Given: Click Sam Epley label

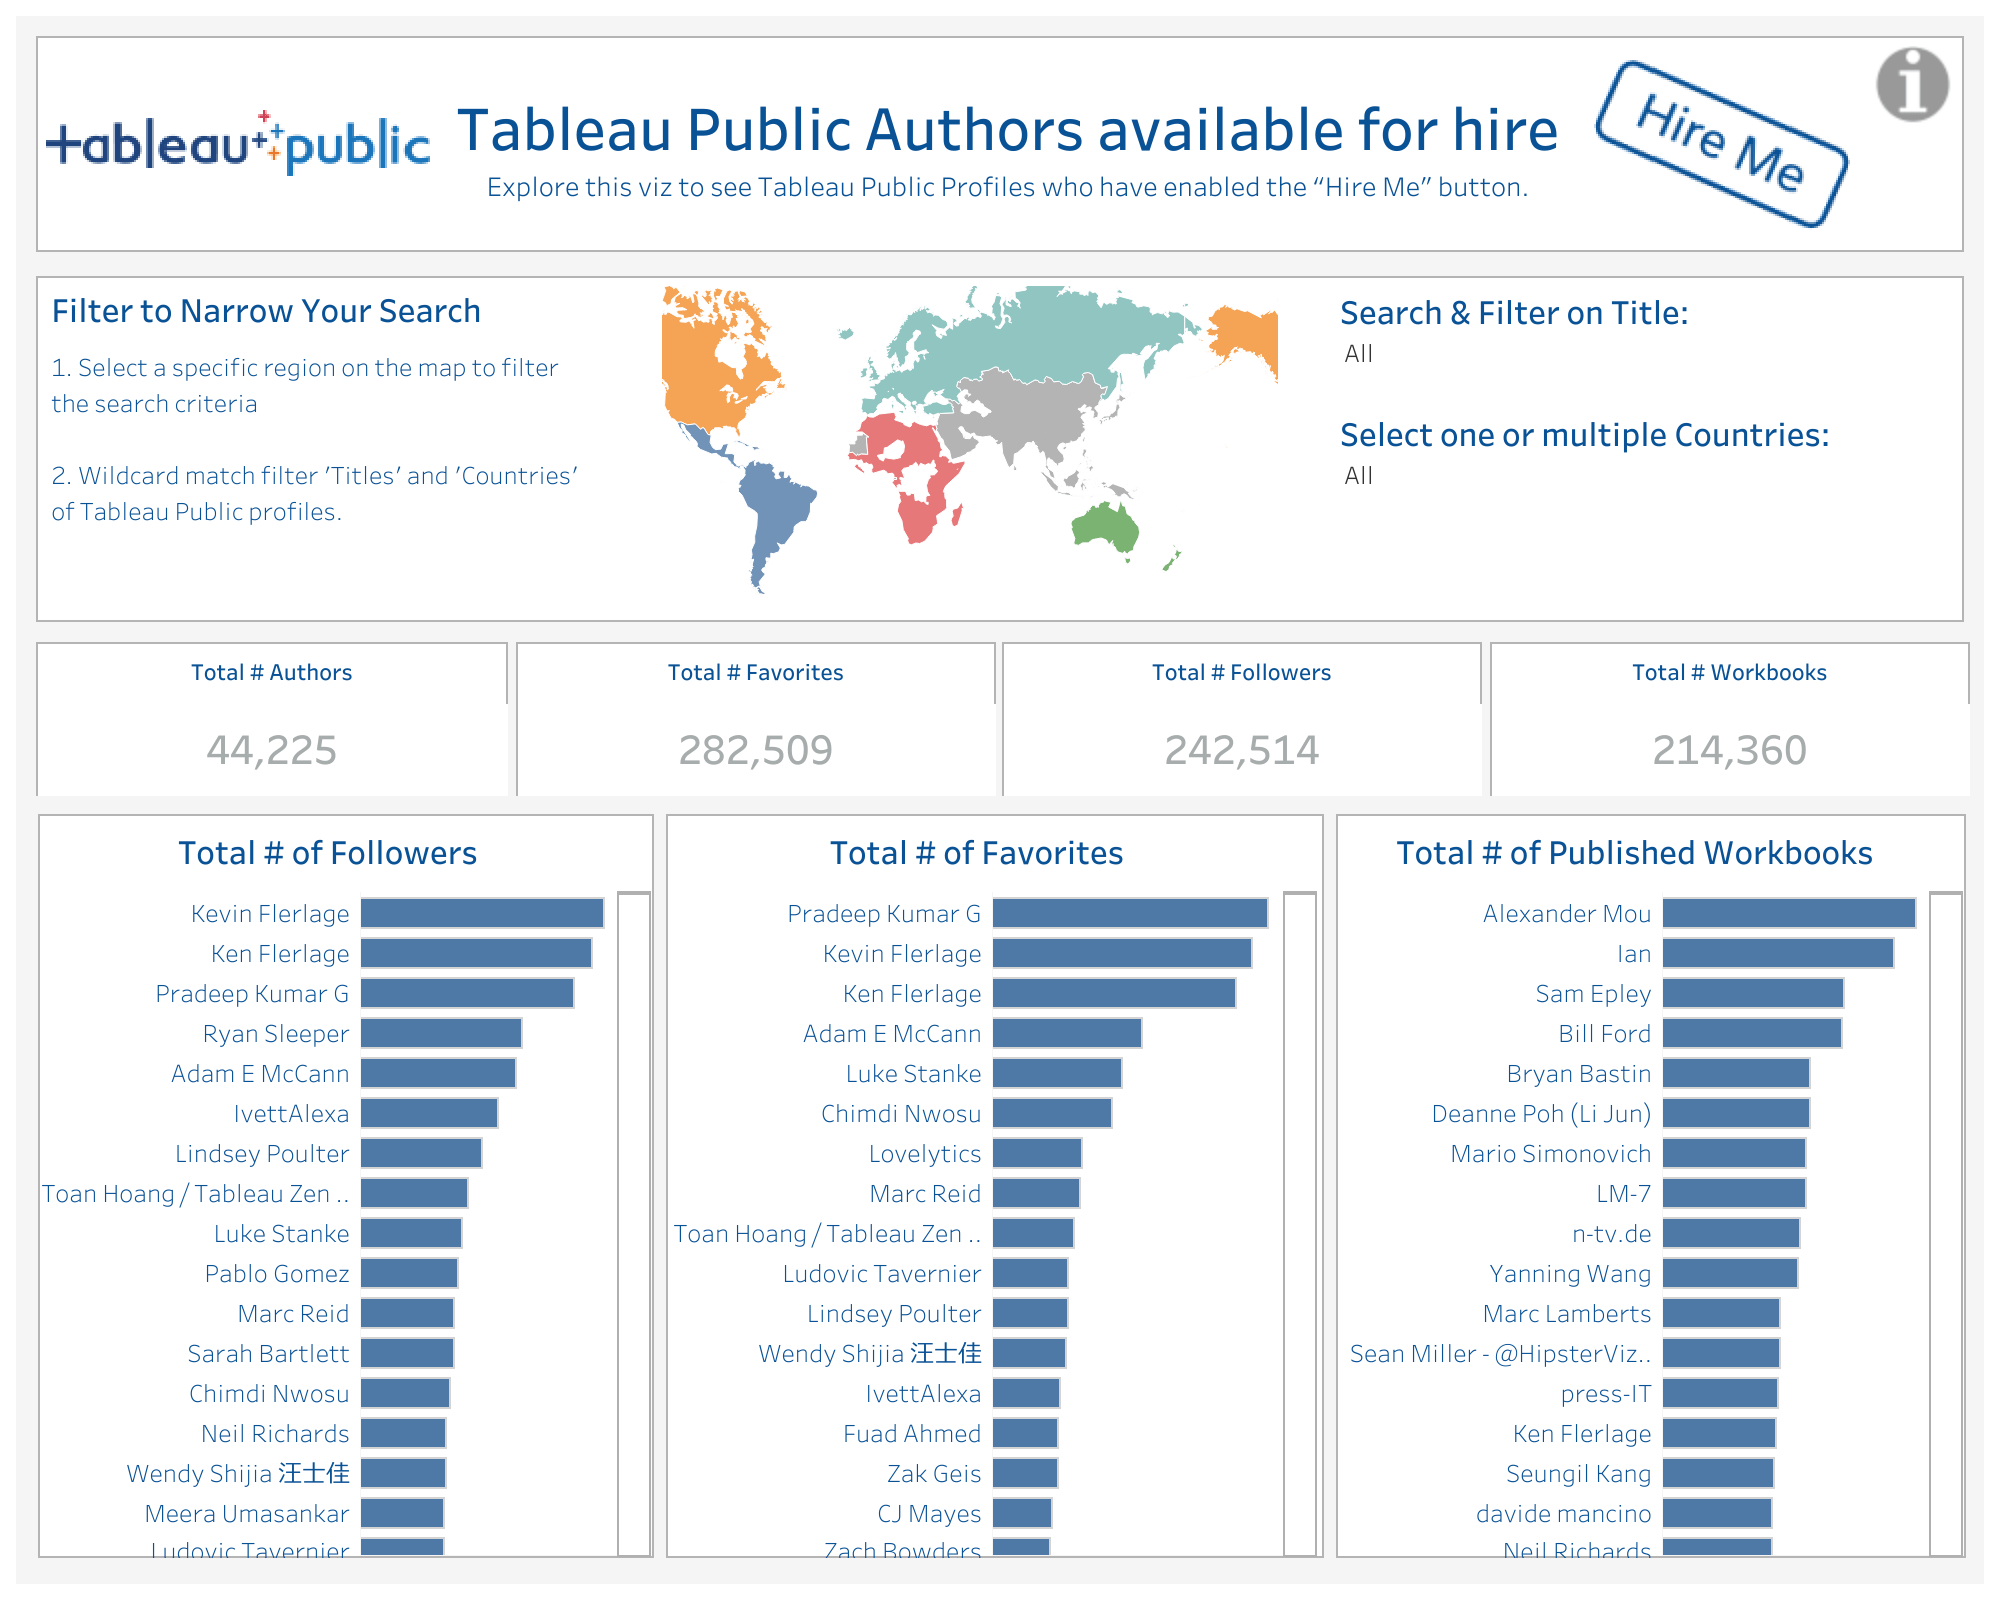Looking at the screenshot, I should (1593, 994).
